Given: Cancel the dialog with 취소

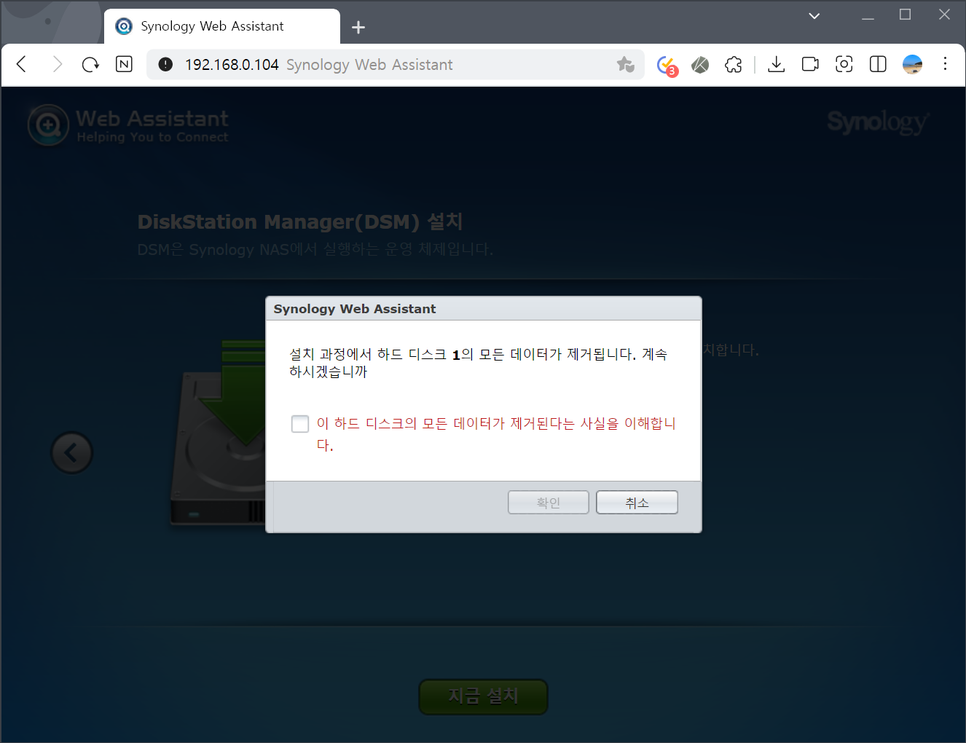Looking at the screenshot, I should tap(637, 502).
